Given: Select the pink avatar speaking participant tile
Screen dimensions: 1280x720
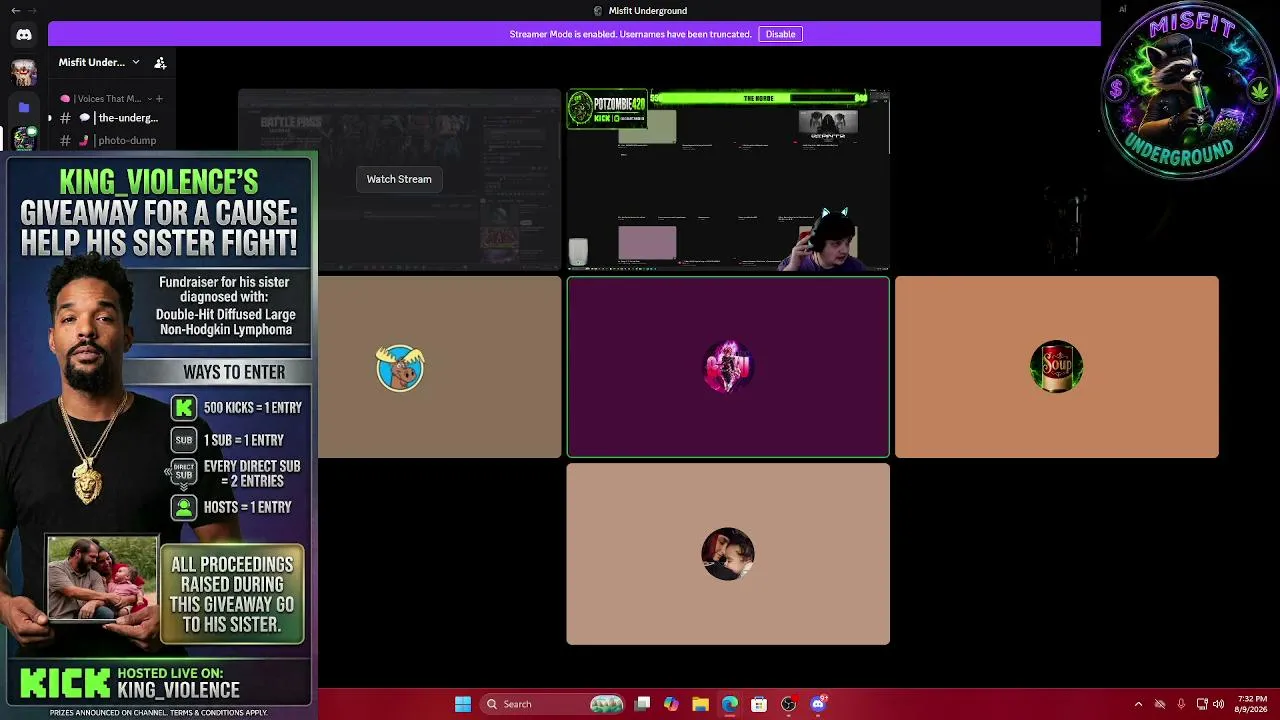Looking at the screenshot, I should click(x=728, y=367).
